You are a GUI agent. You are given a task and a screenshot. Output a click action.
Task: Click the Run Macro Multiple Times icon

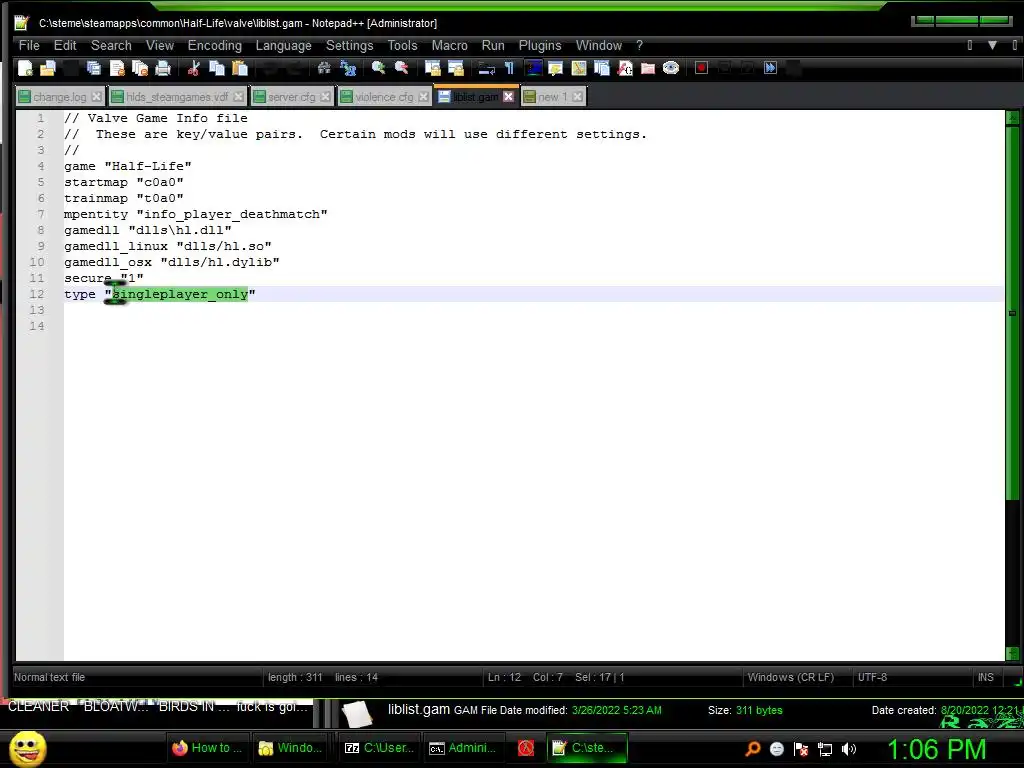tap(771, 68)
